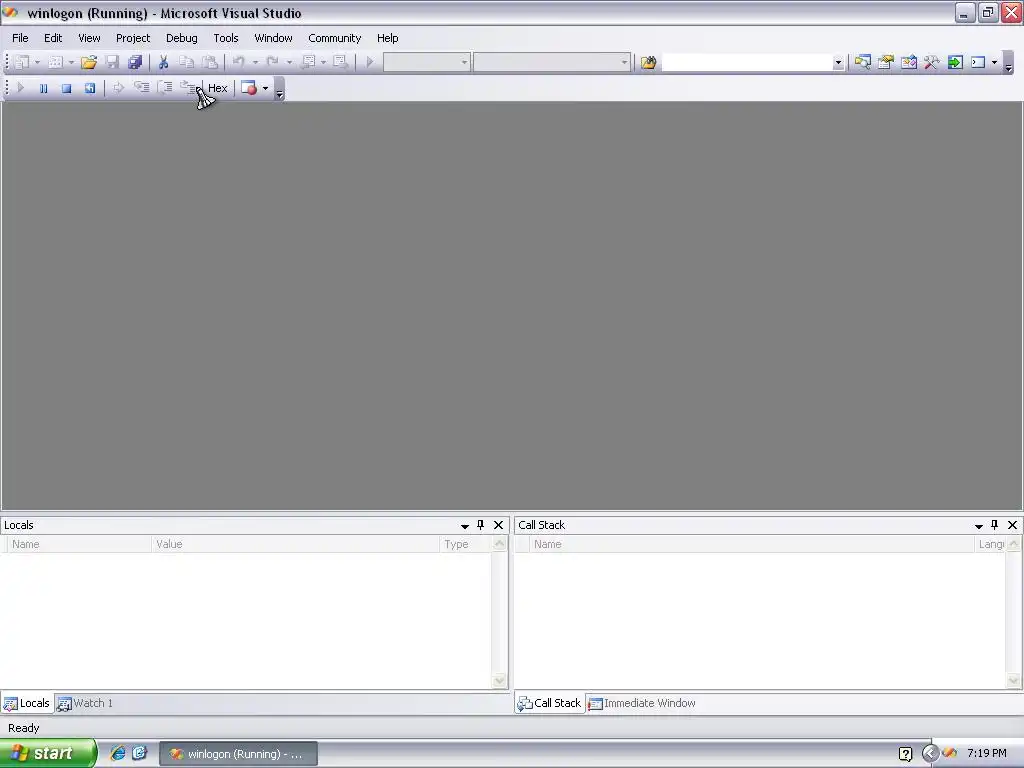The height and width of the screenshot is (768, 1024).
Task: Switch to the Watch 1 tab
Action: [85, 703]
